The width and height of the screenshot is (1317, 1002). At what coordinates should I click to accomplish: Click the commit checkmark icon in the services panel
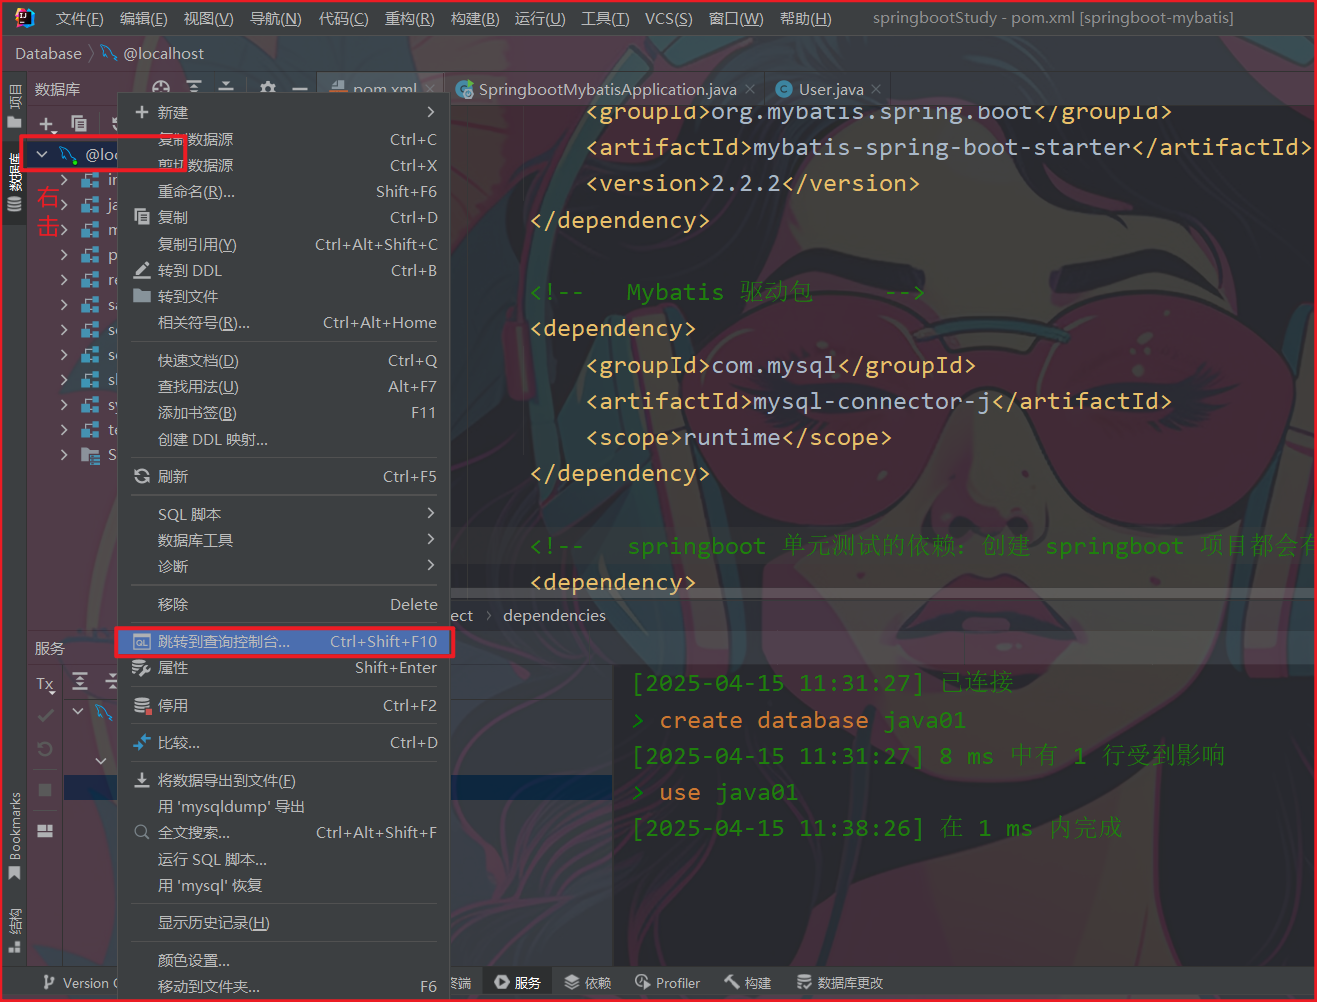pyautogui.click(x=45, y=716)
